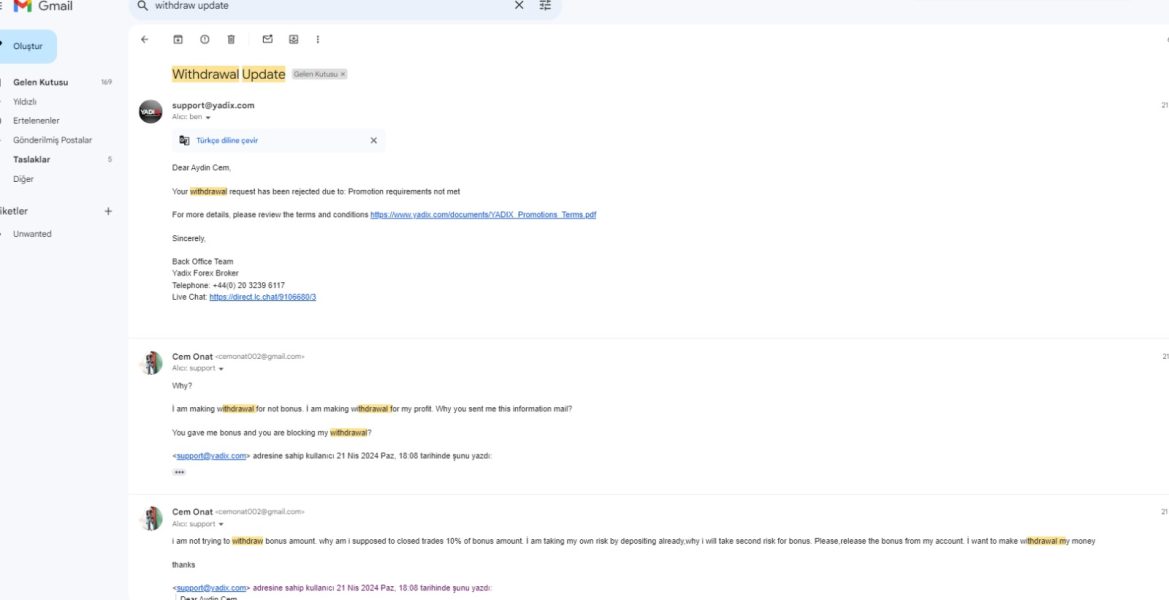Remove the Gelen Kutusu label from the email
This screenshot has width=1169, height=600.
point(343,75)
